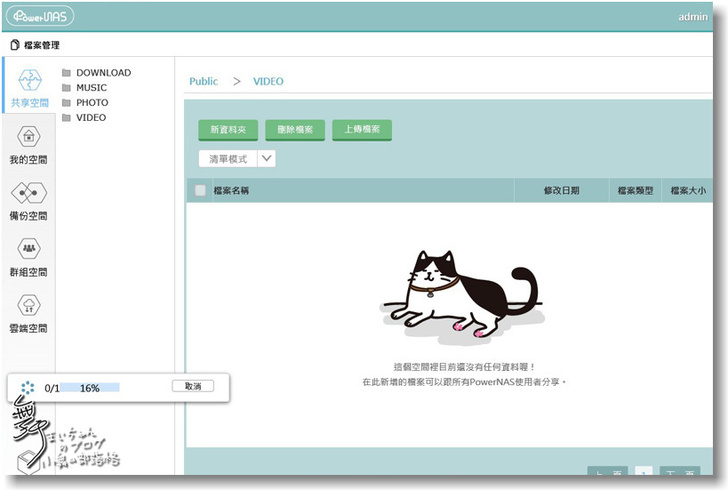Sort by 檔案大小 column header
The height and width of the screenshot is (490, 728).
(x=688, y=190)
